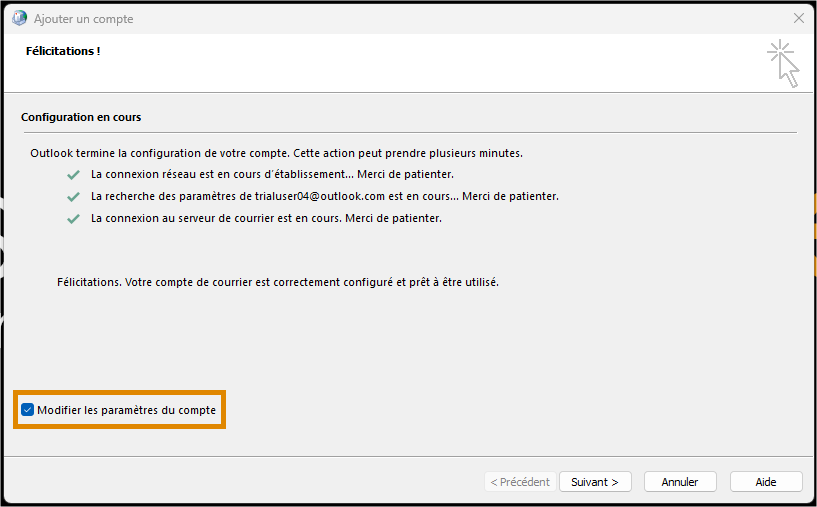
Task: Click the Outlook termine la configuration sentence
Action: click(x=276, y=153)
